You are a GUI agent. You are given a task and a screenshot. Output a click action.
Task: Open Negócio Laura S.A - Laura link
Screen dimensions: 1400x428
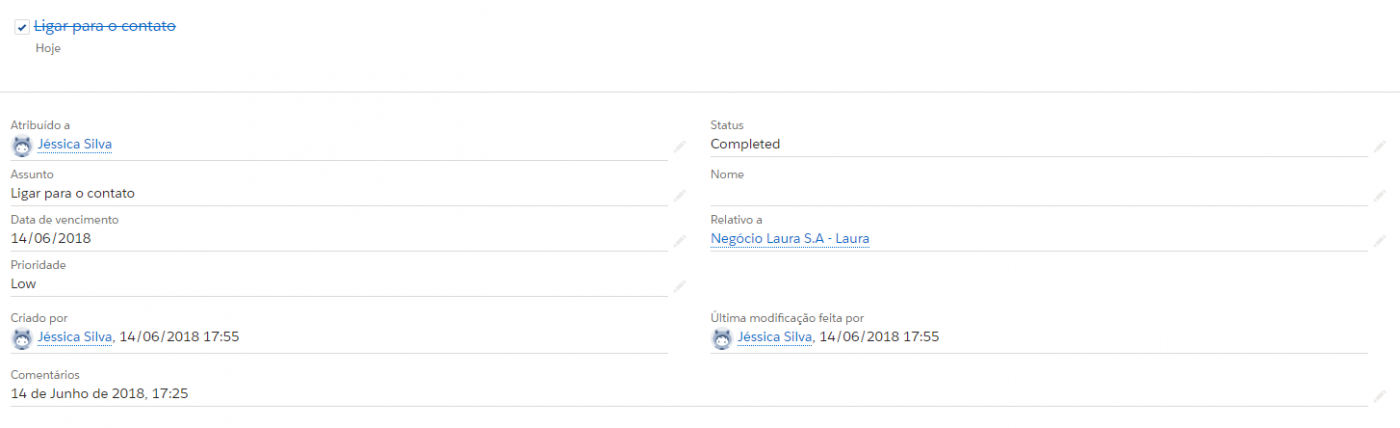(790, 239)
